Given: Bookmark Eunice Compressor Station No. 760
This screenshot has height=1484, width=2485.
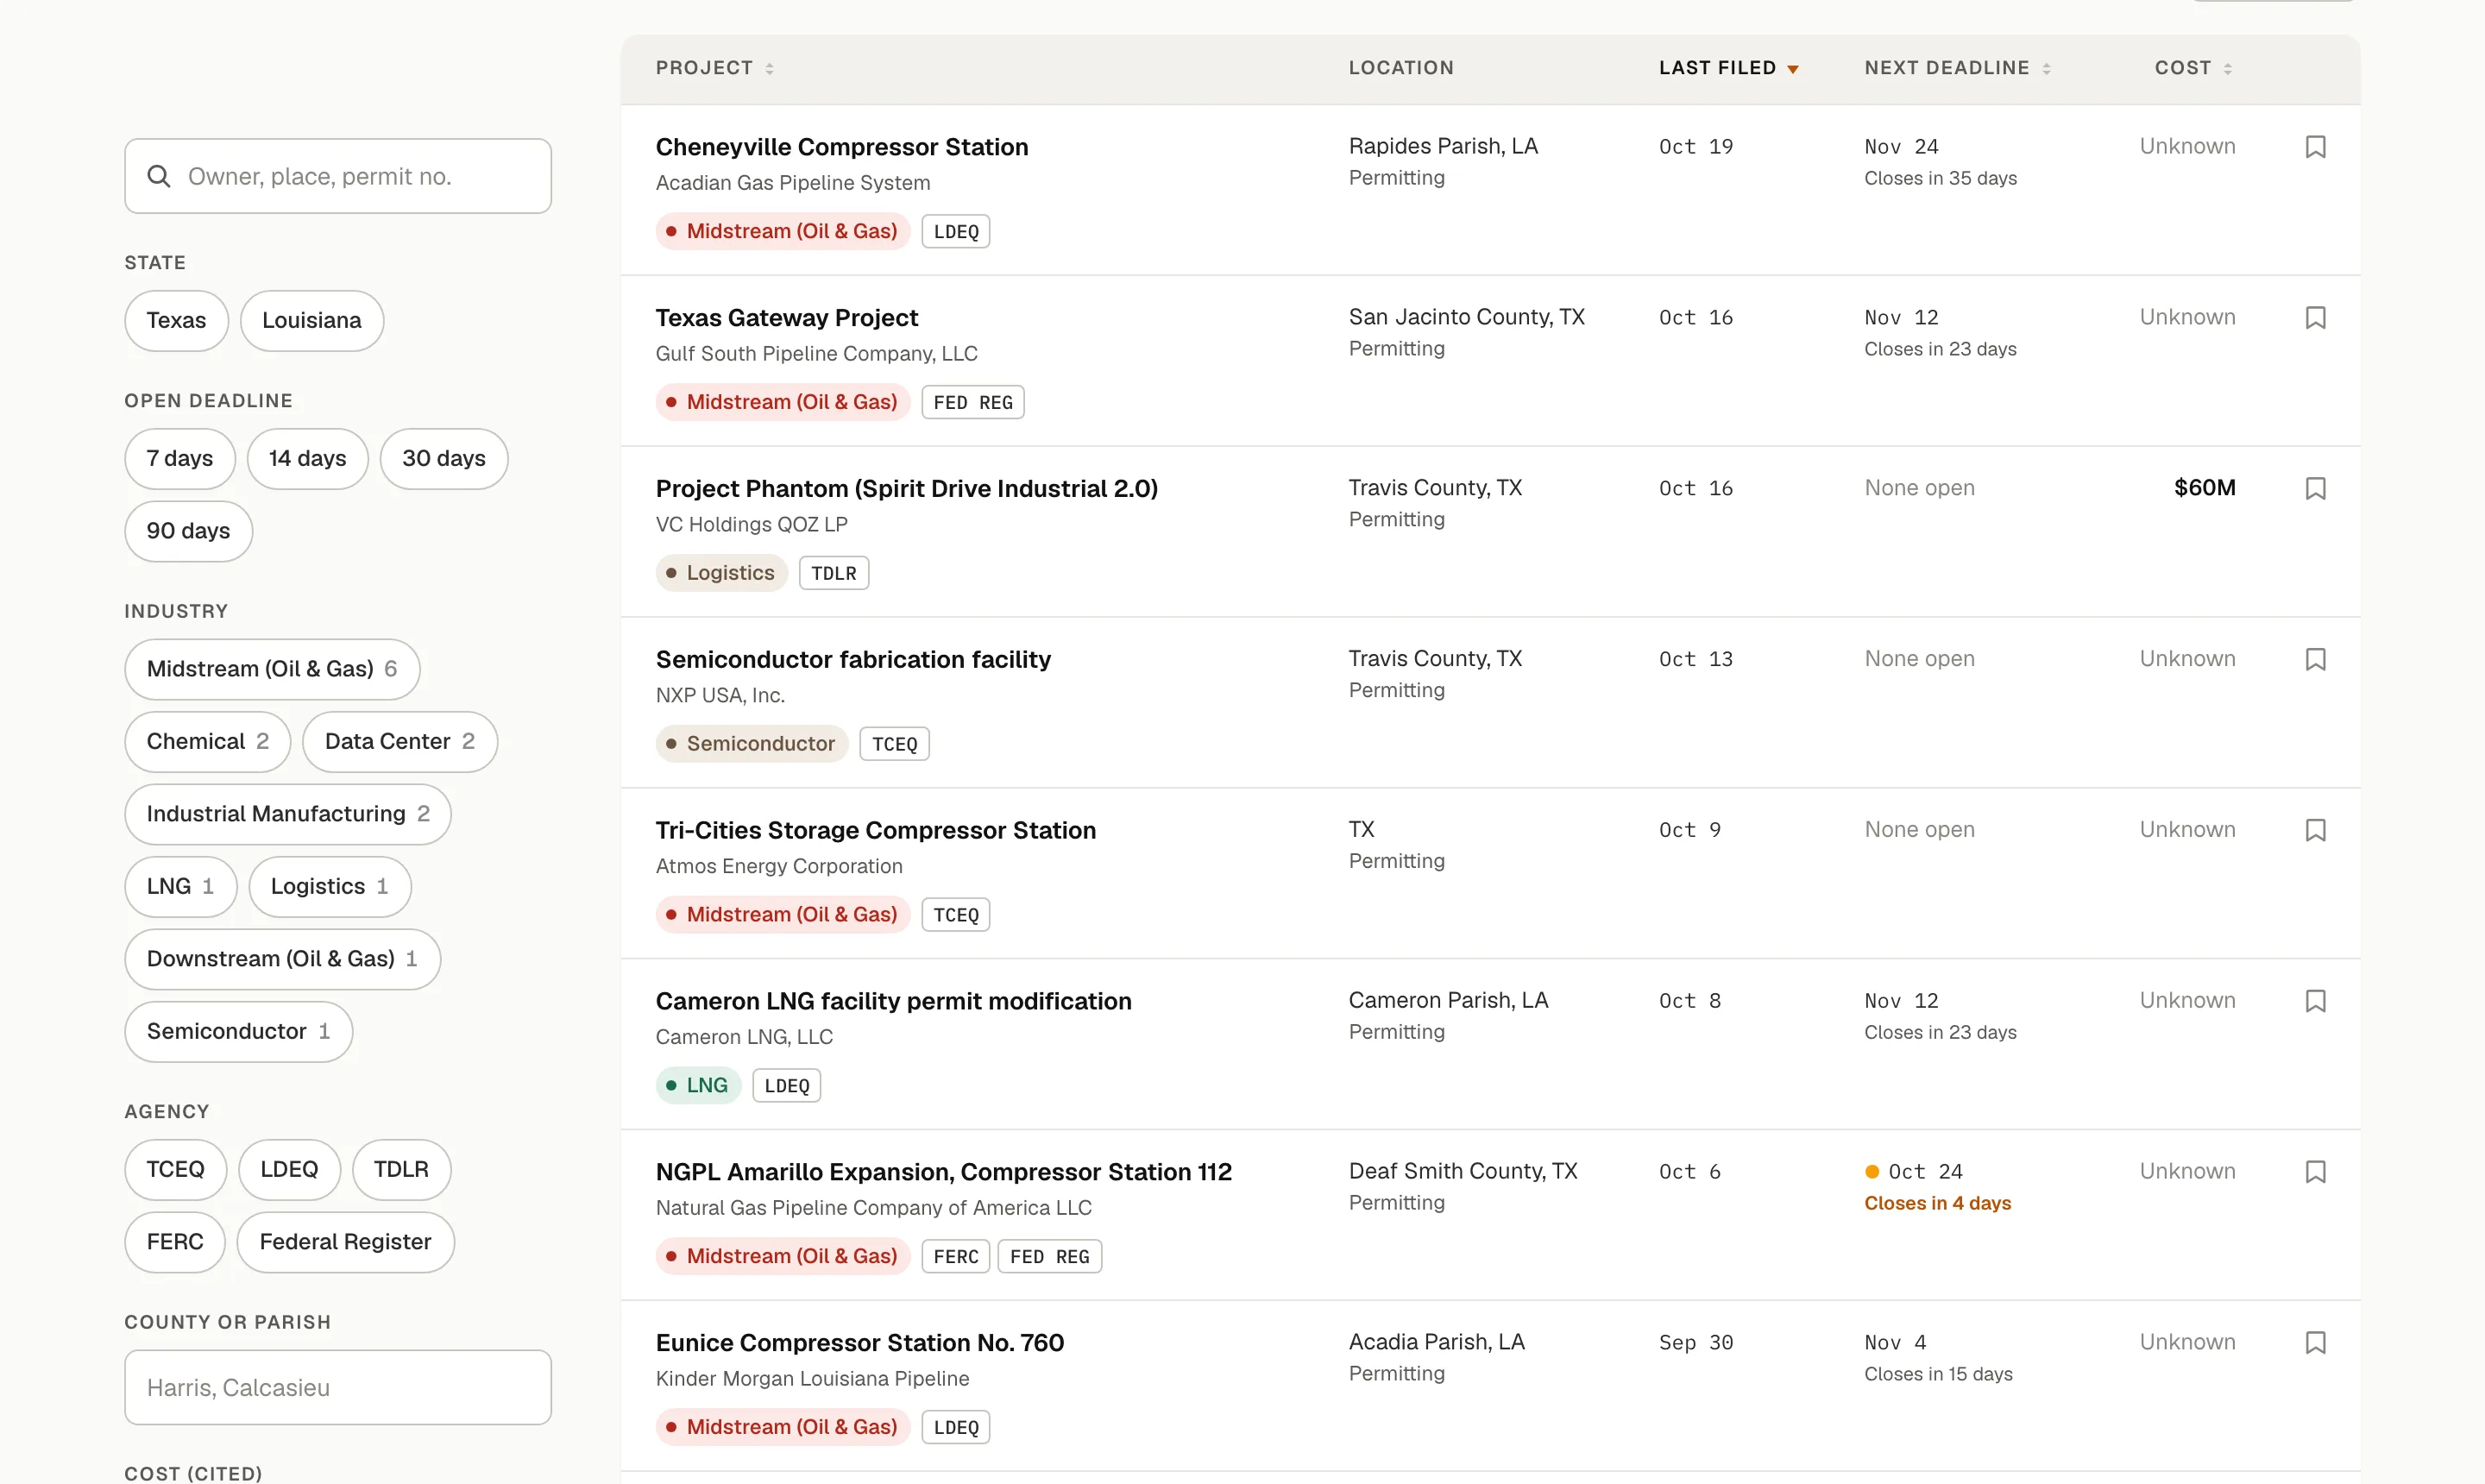Looking at the screenshot, I should point(2315,1343).
